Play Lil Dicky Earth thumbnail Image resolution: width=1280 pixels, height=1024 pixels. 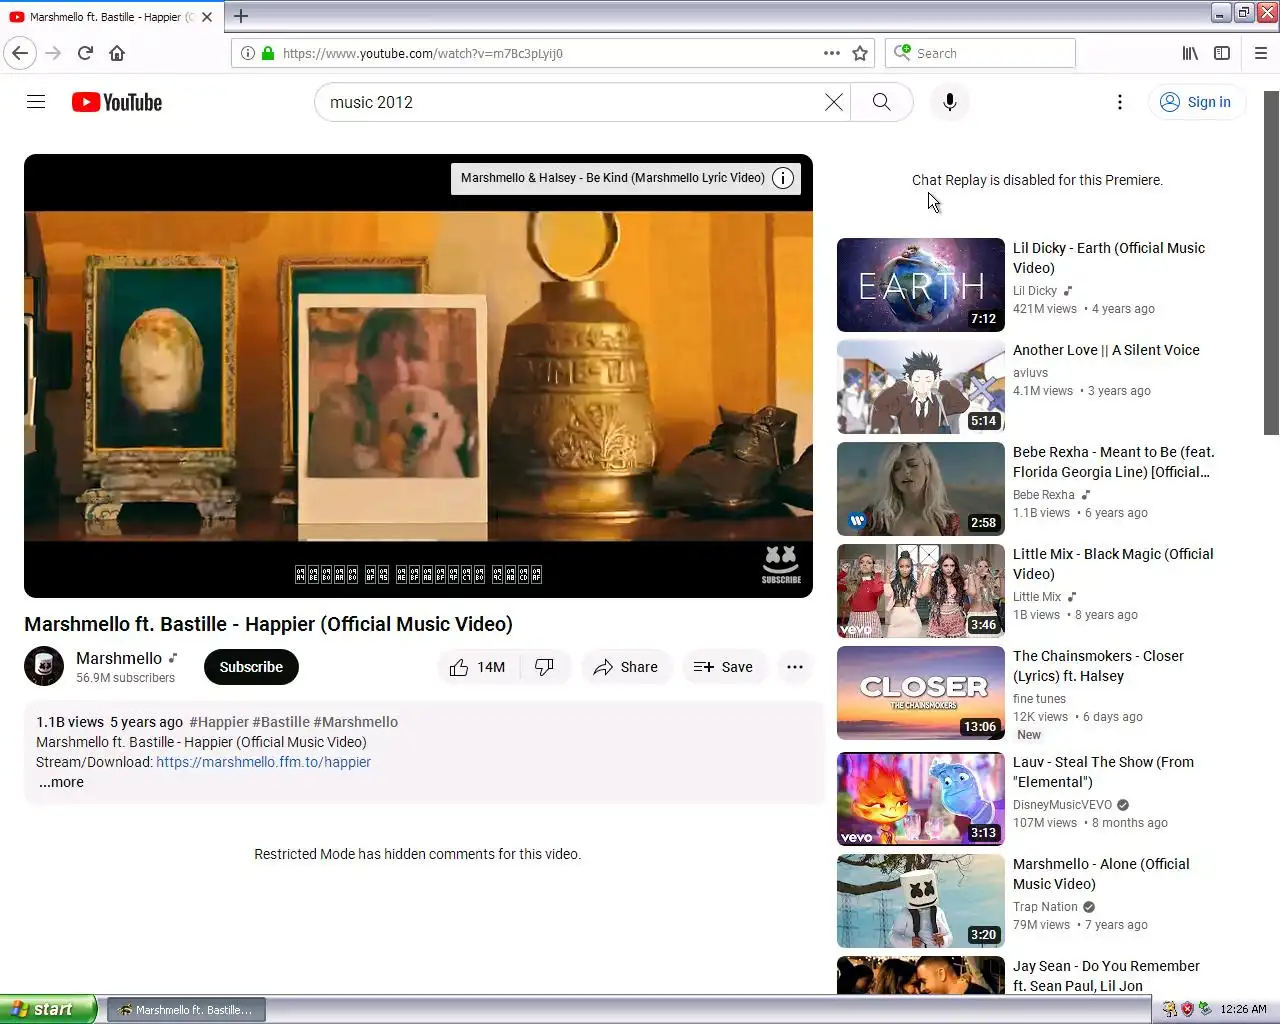click(x=921, y=285)
